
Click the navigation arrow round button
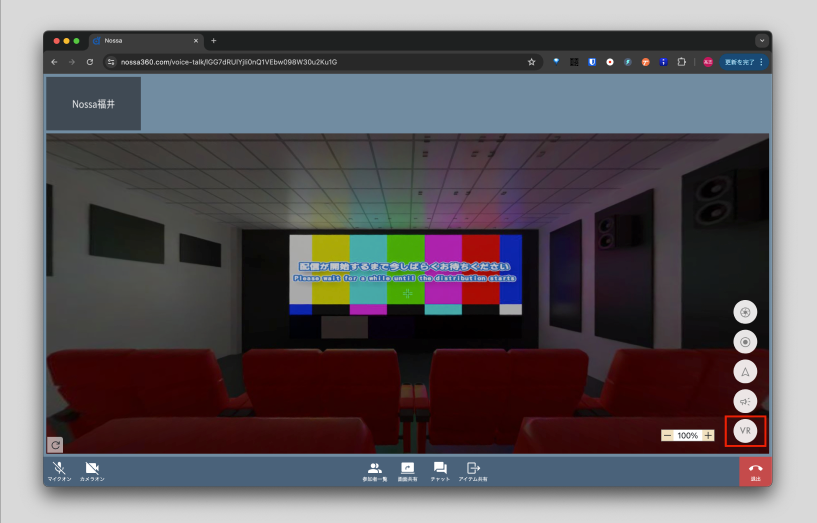(745, 371)
